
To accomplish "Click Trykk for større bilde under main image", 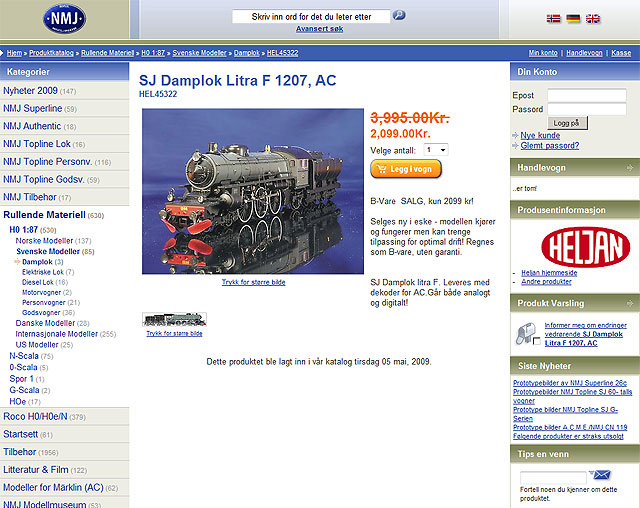I will pyautogui.click(x=253, y=282).
